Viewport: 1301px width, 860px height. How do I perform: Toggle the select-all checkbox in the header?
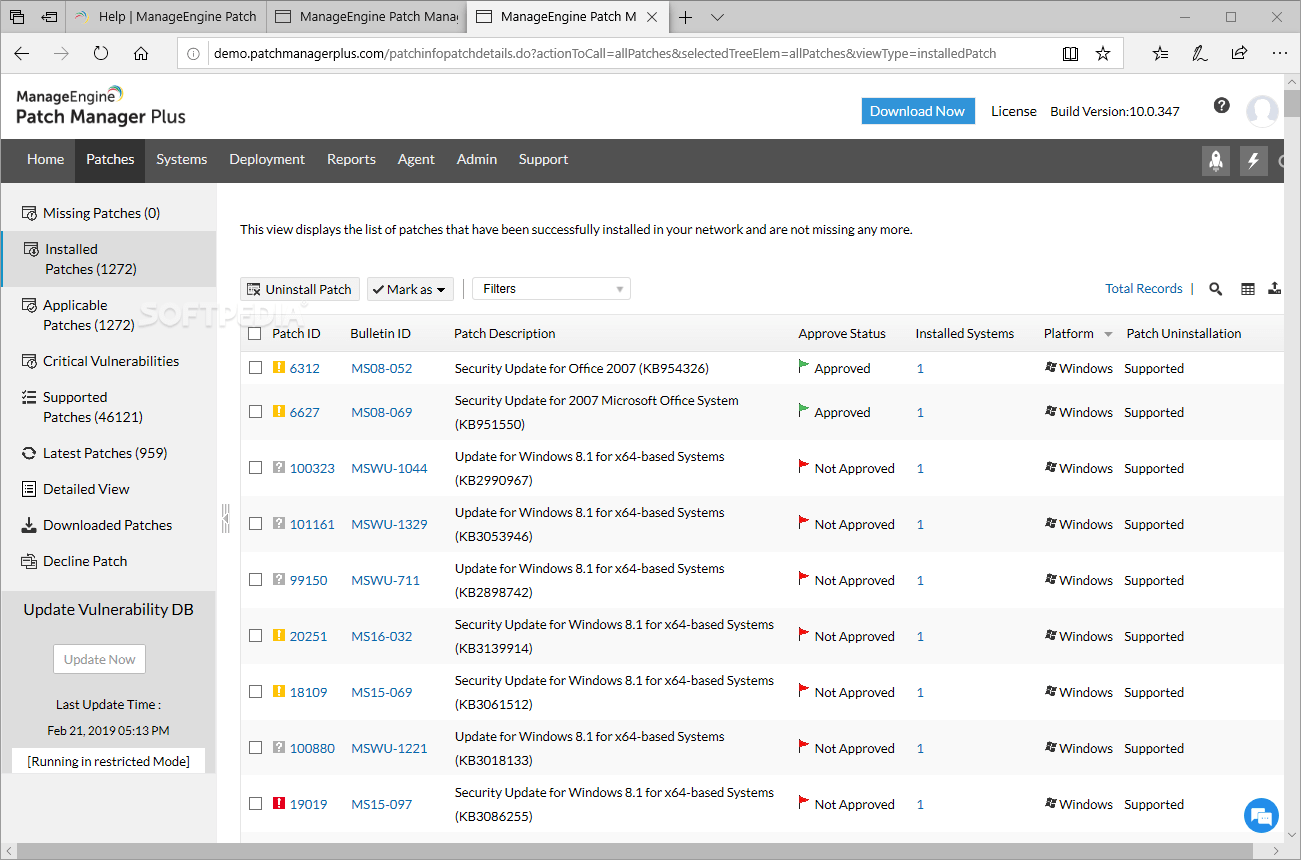(255, 333)
